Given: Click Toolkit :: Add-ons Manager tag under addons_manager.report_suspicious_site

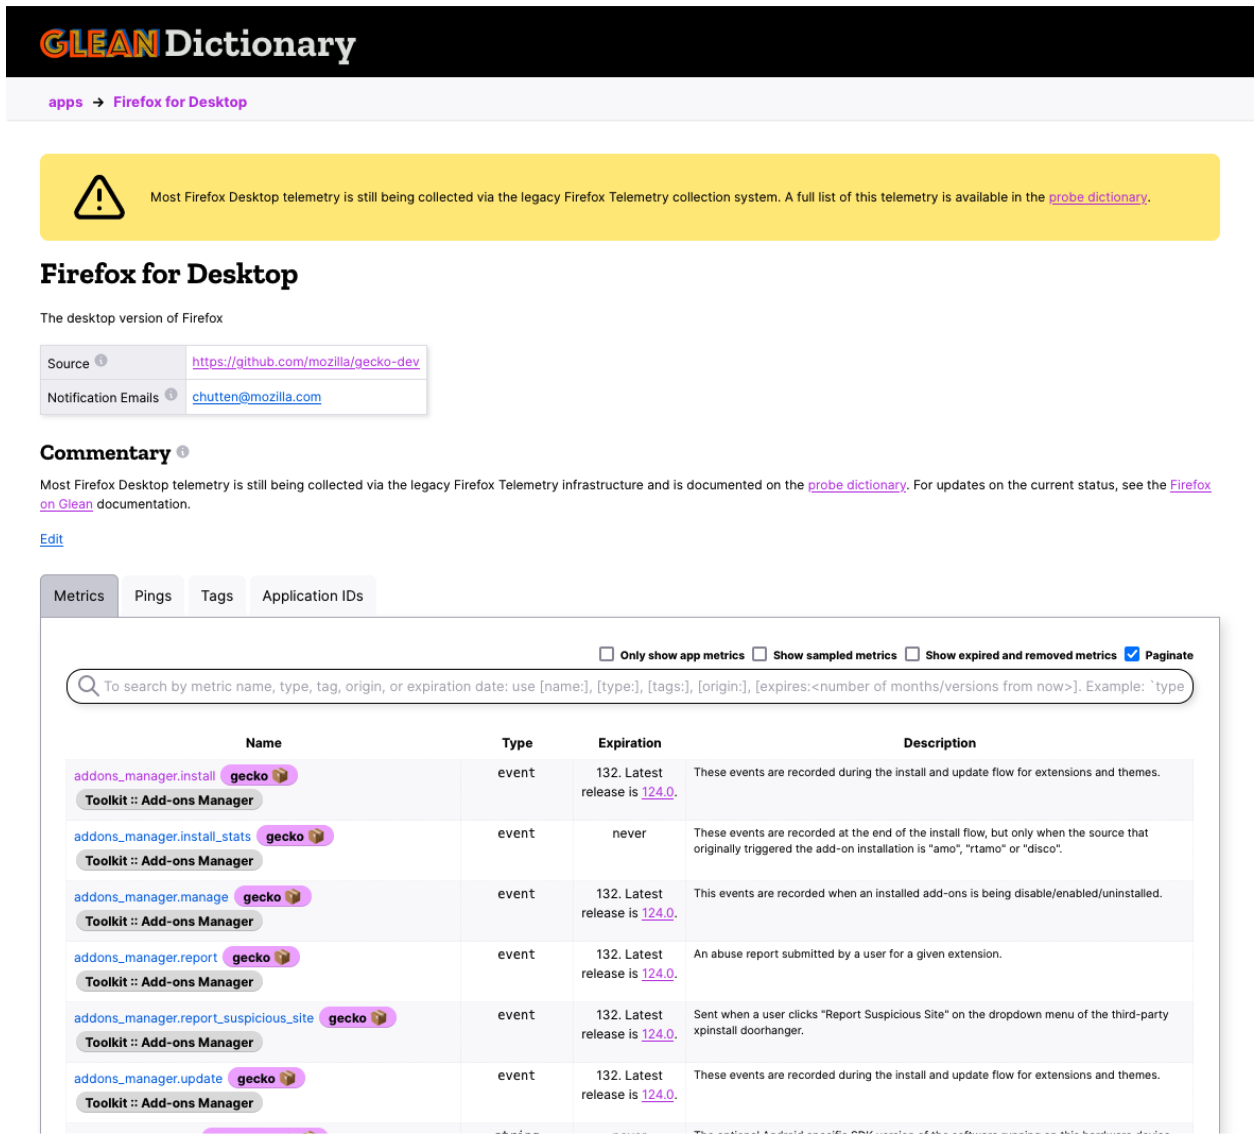Looking at the screenshot, I should click(169, 1043).
